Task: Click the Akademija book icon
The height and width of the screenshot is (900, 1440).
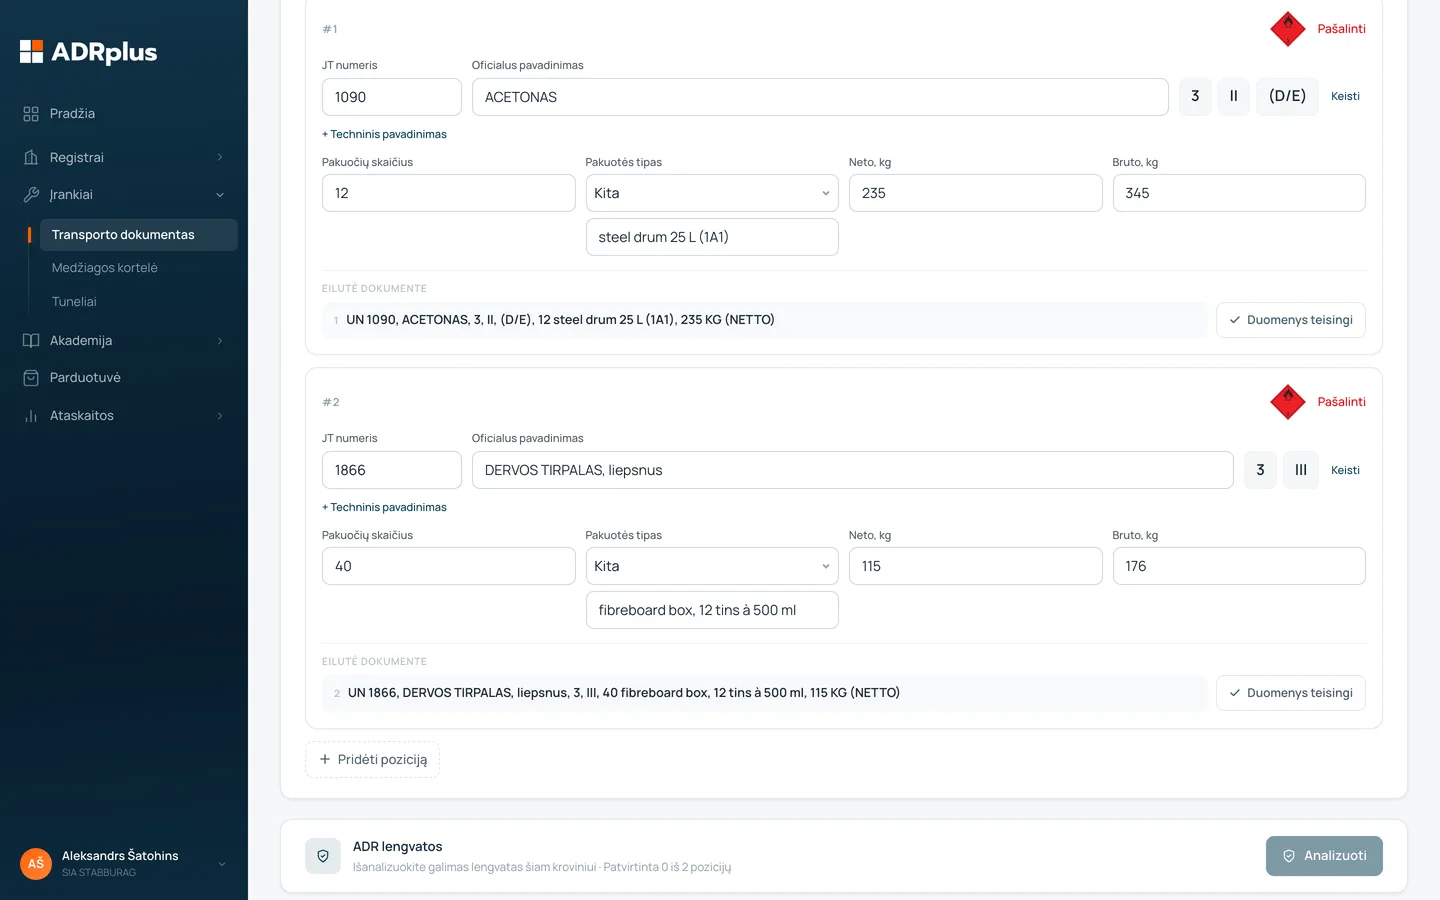Action: pos(31,341)
